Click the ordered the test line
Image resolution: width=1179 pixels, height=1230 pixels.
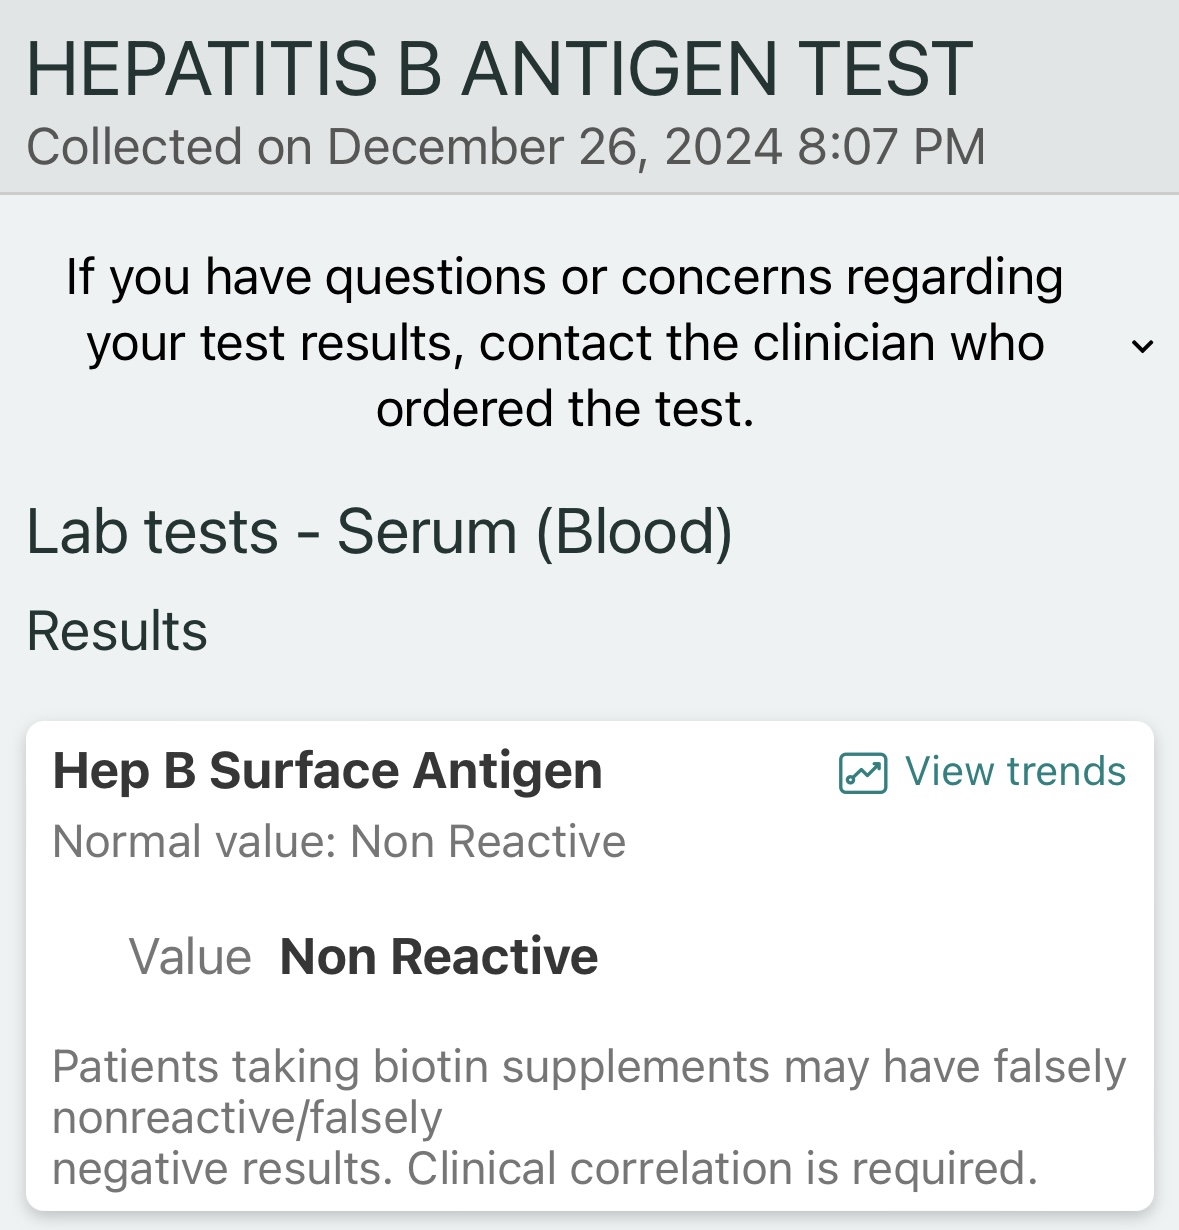565,409
